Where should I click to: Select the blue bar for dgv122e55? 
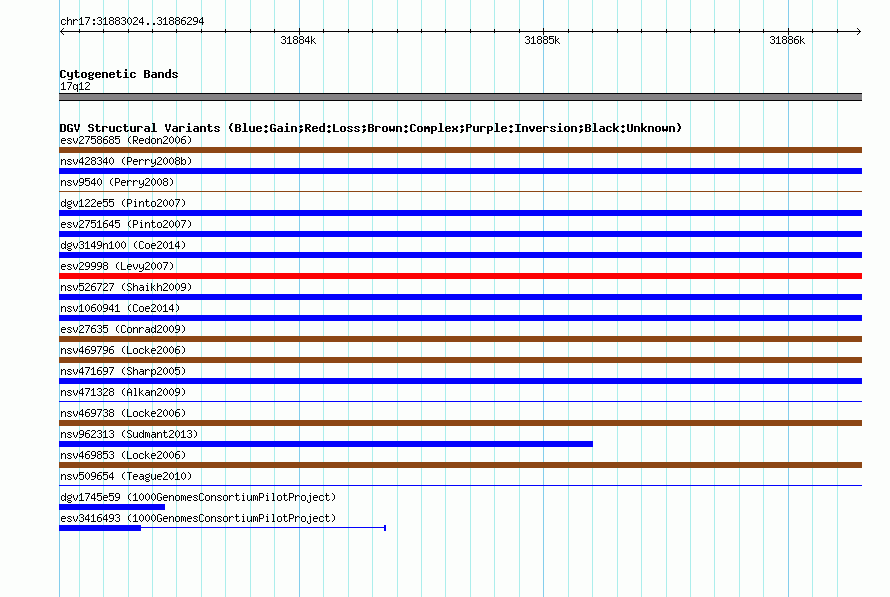coord(460,213)
